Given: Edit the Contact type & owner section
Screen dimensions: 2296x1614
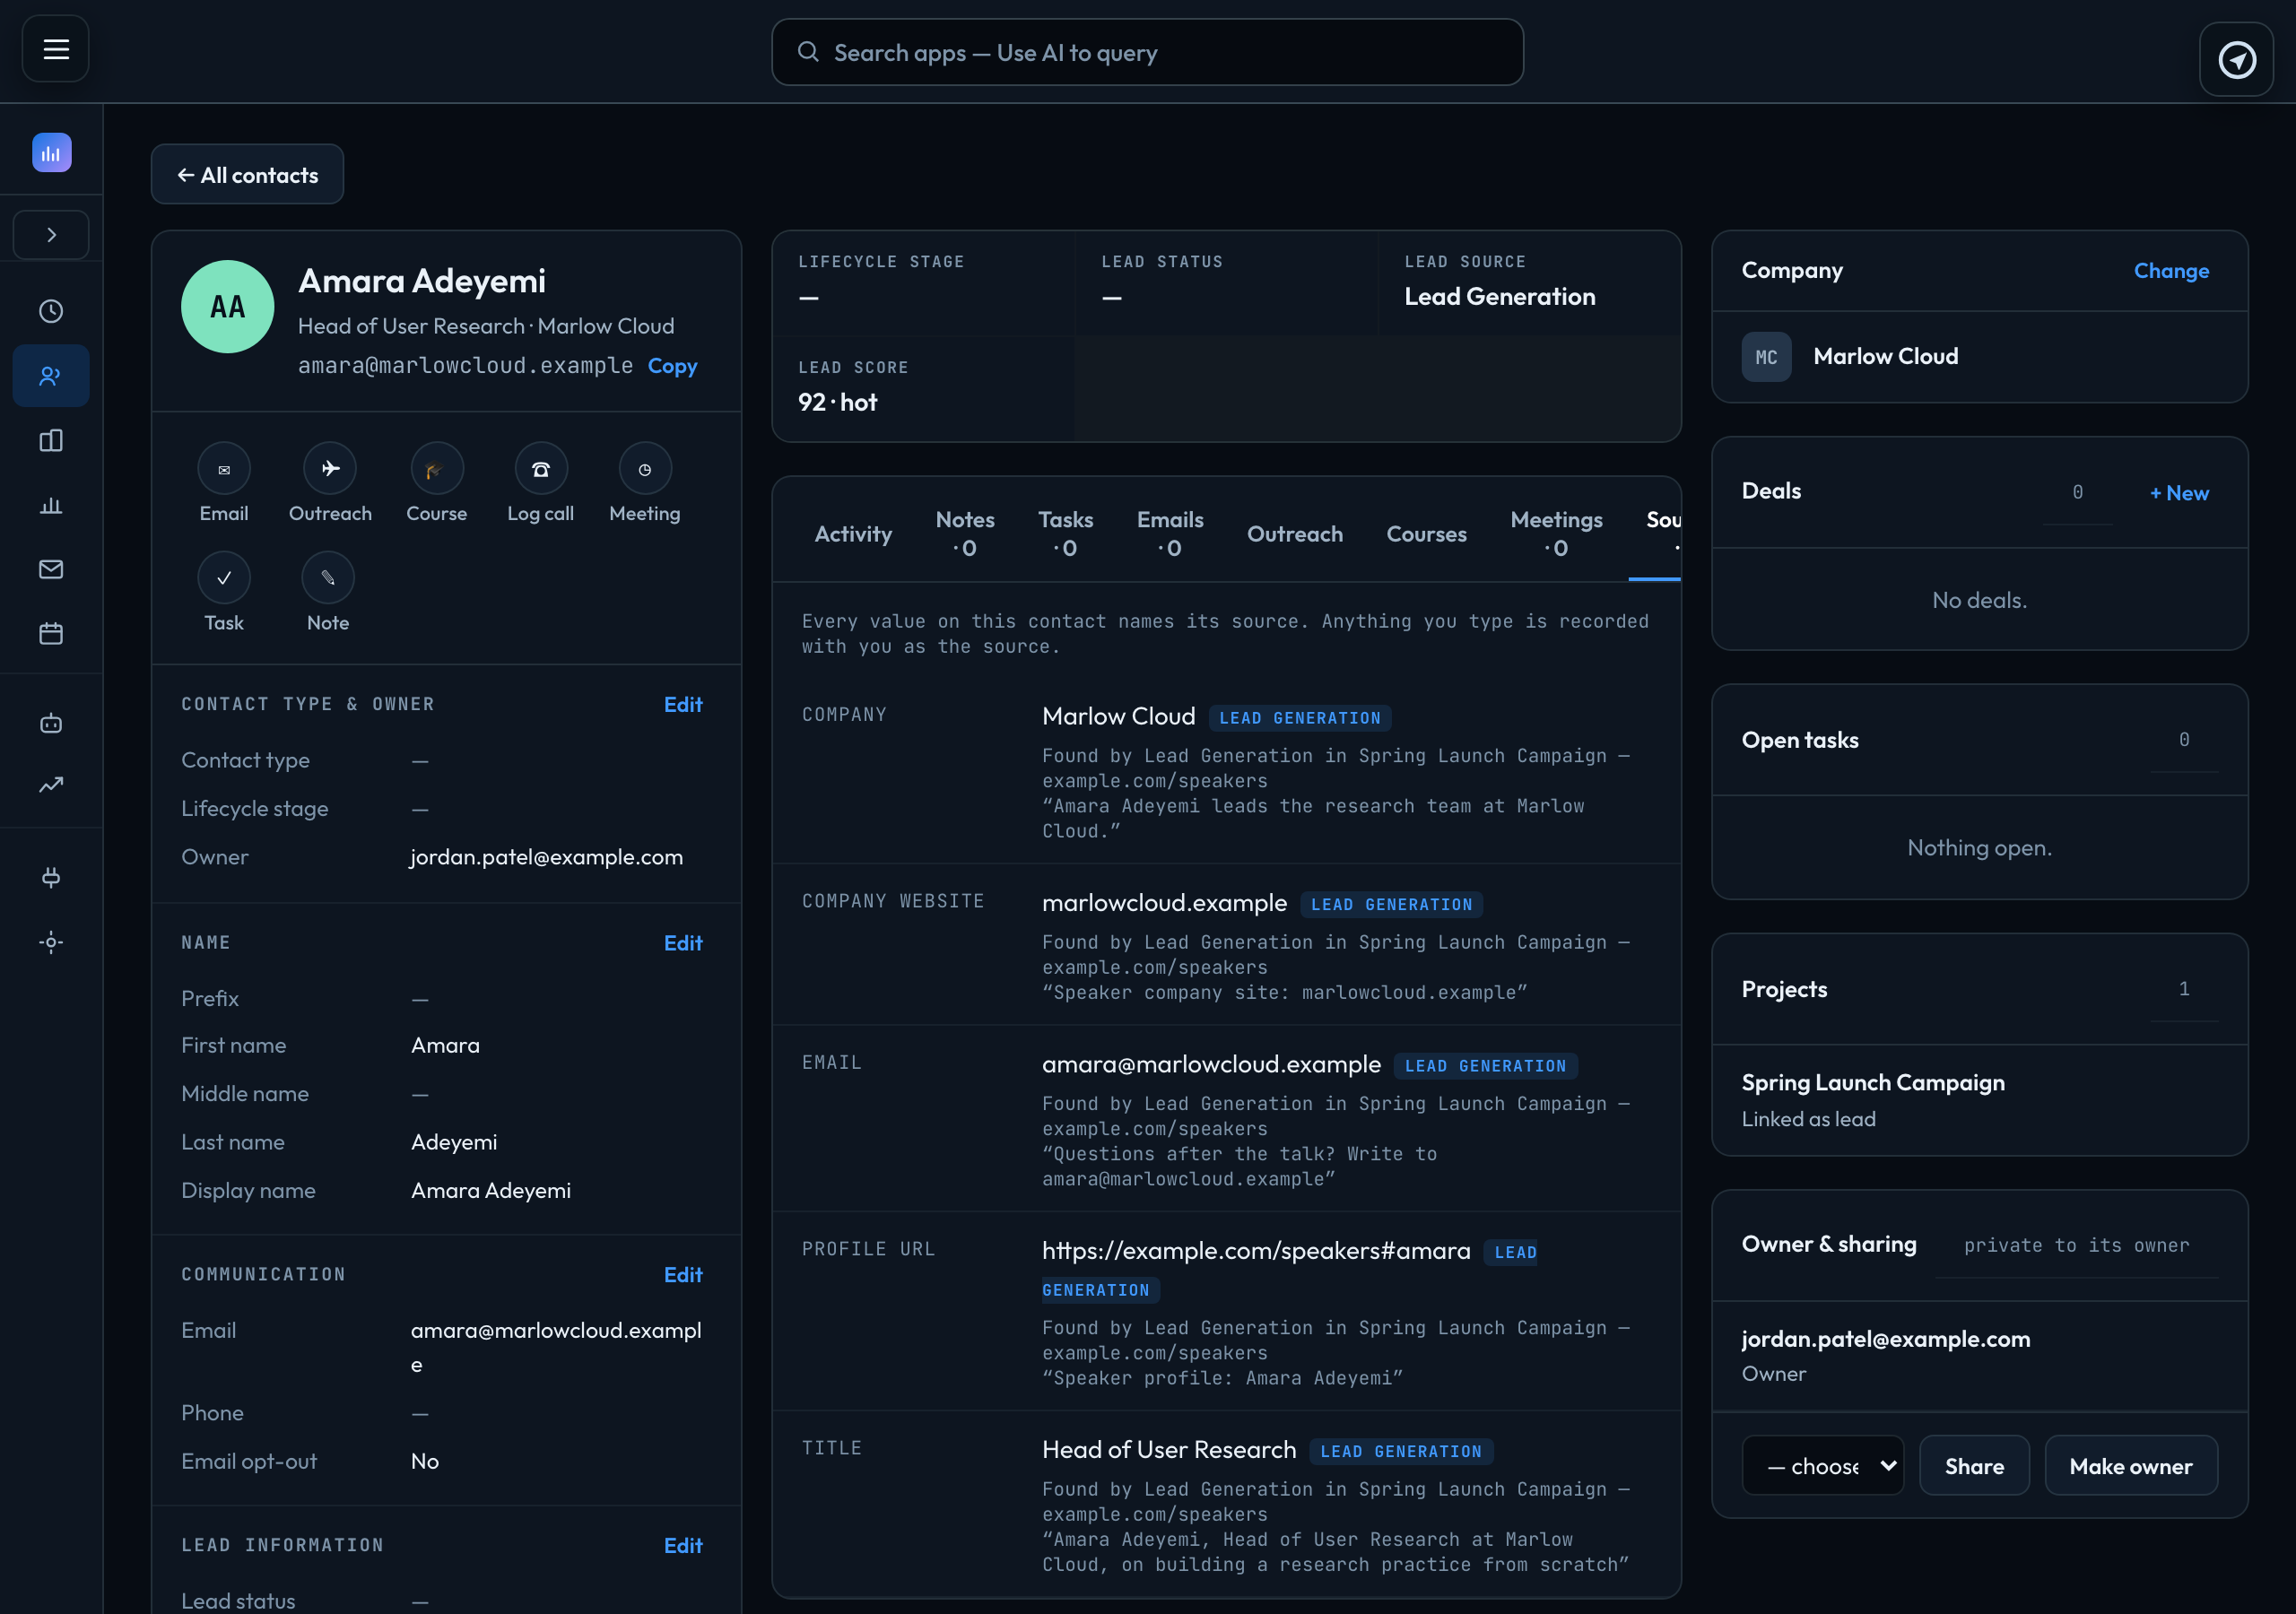Looking at the screenshot, I should (x=683, y=704).
